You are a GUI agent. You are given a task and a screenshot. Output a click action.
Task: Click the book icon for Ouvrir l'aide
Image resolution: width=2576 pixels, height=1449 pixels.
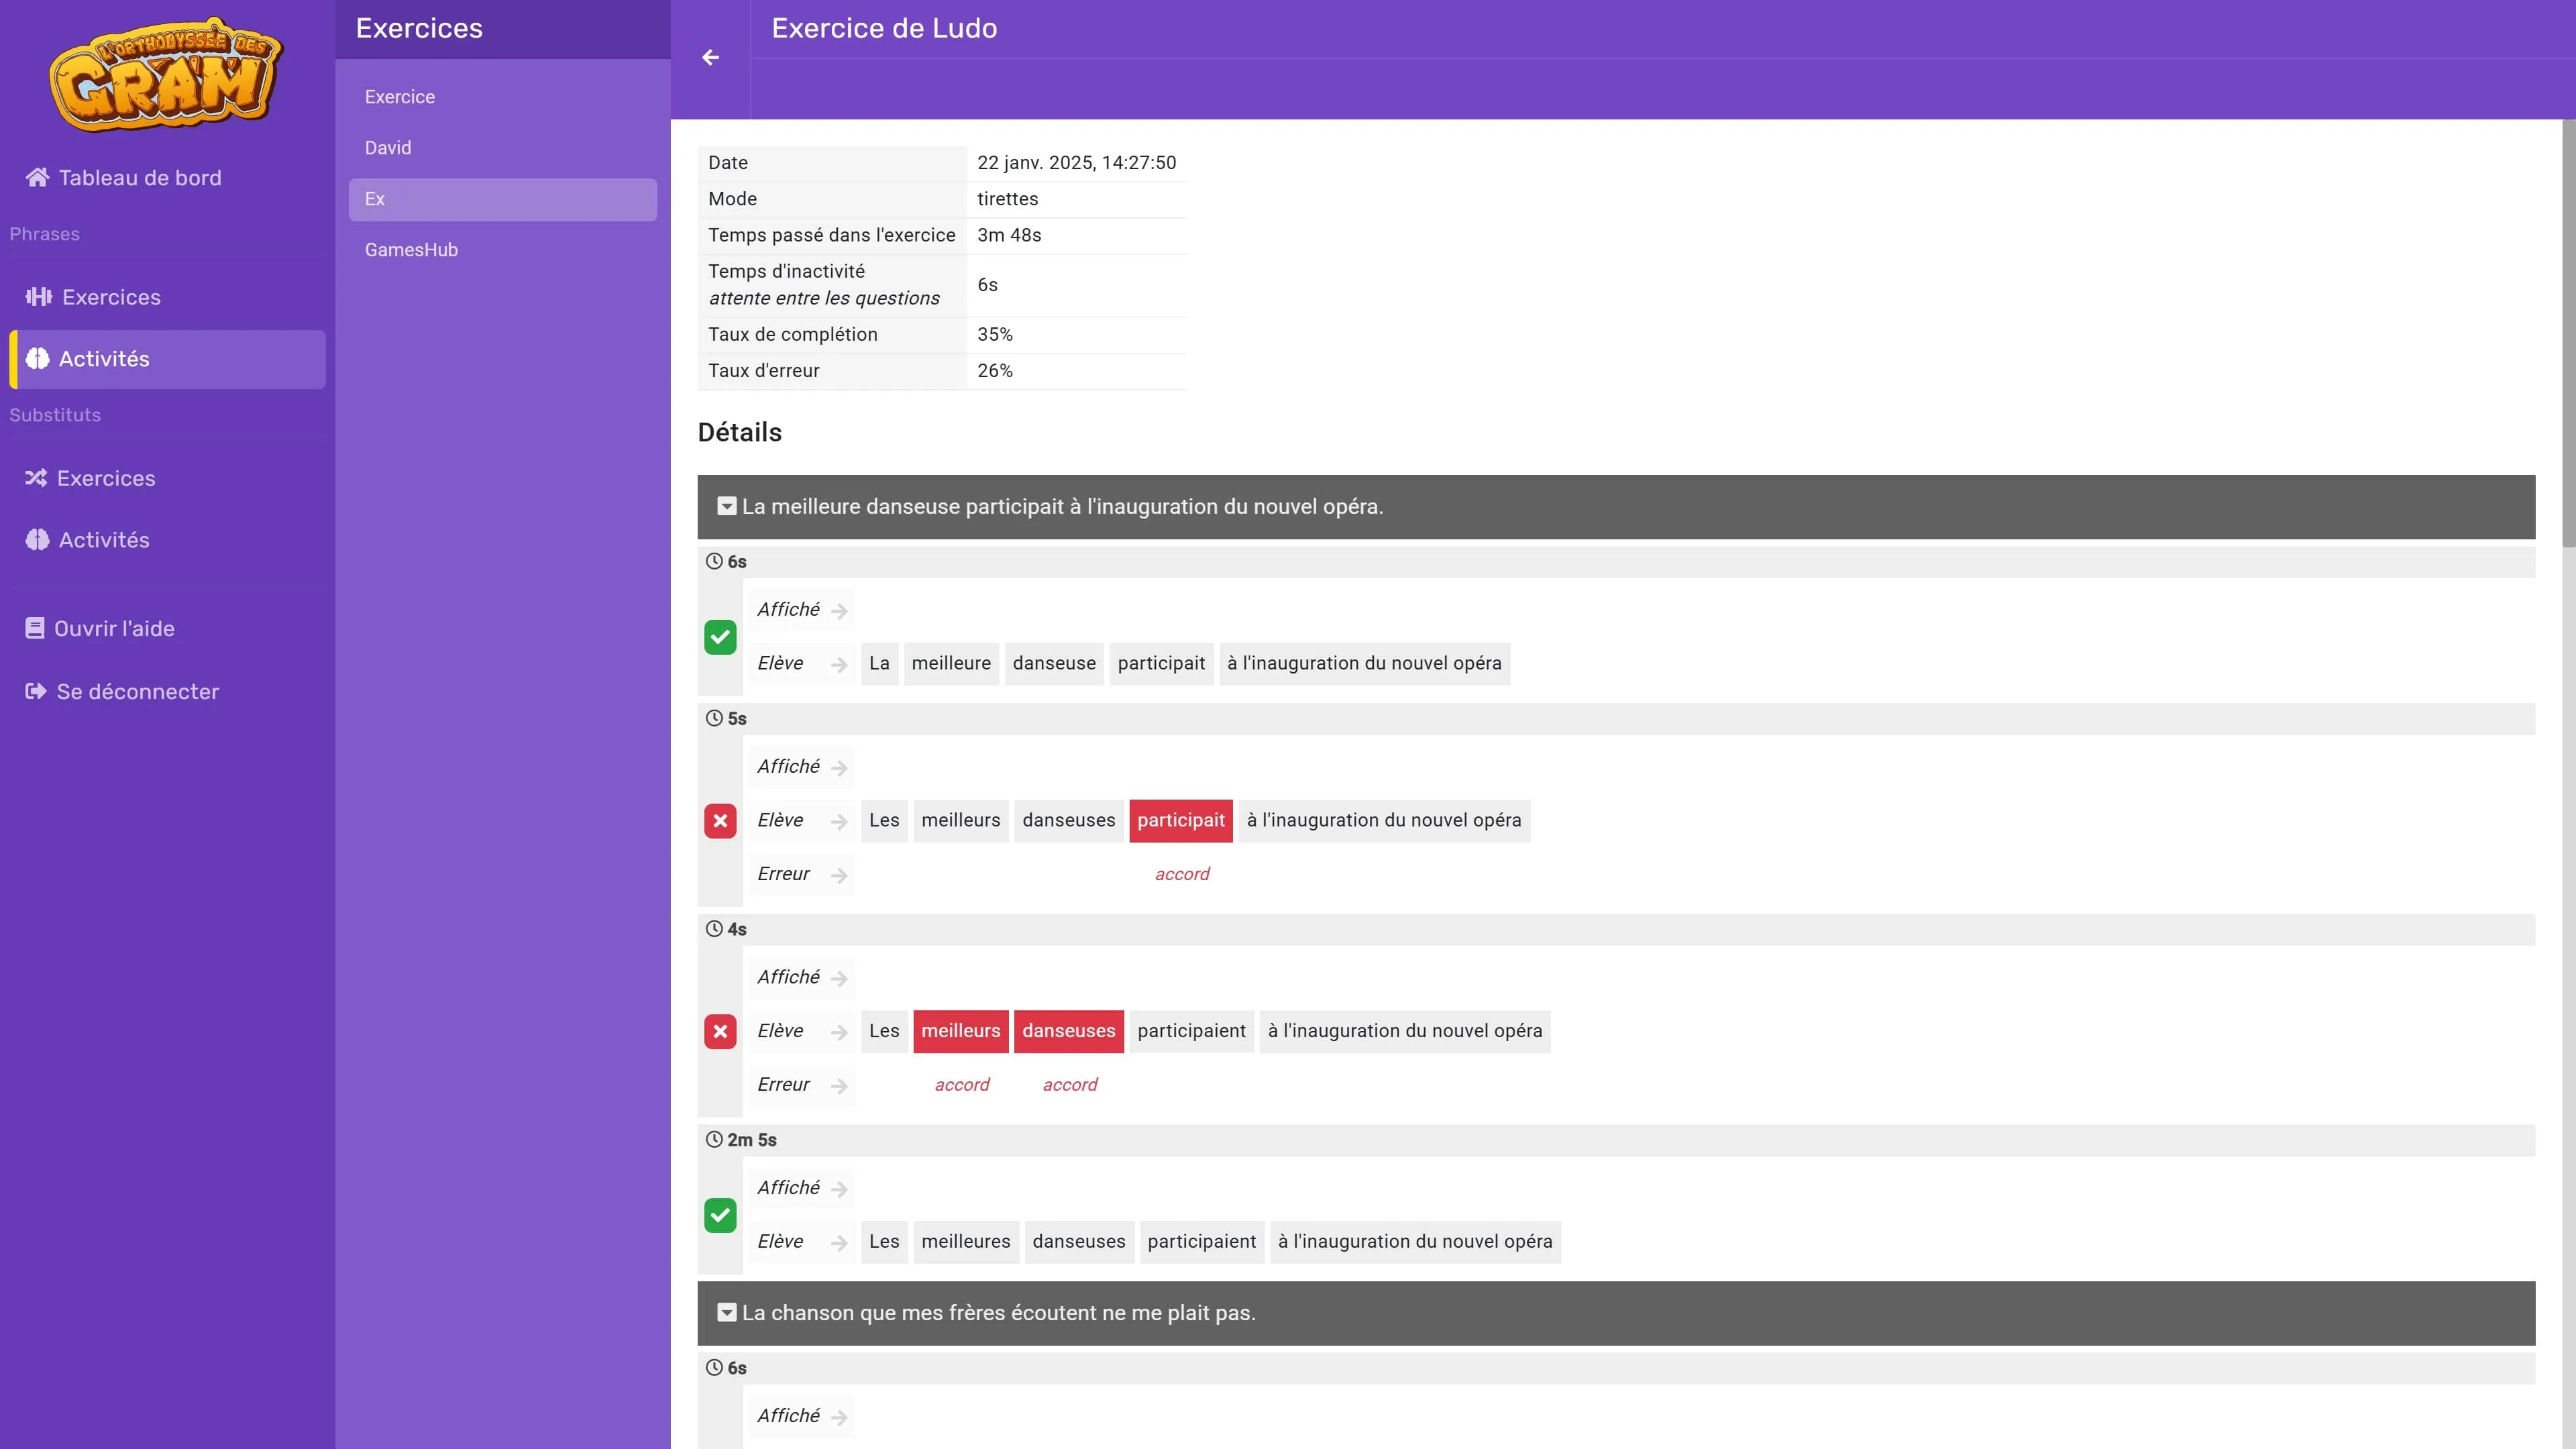pos(35,628)
